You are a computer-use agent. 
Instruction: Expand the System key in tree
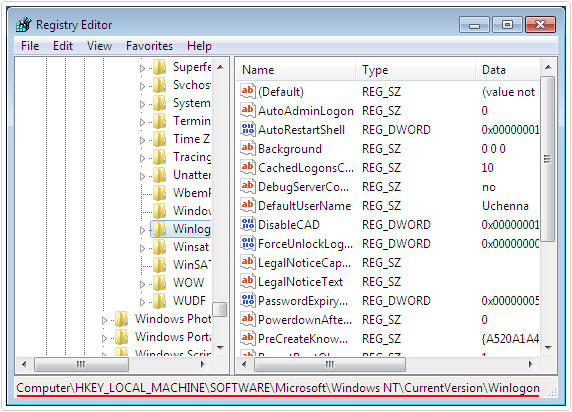point(142,104)
